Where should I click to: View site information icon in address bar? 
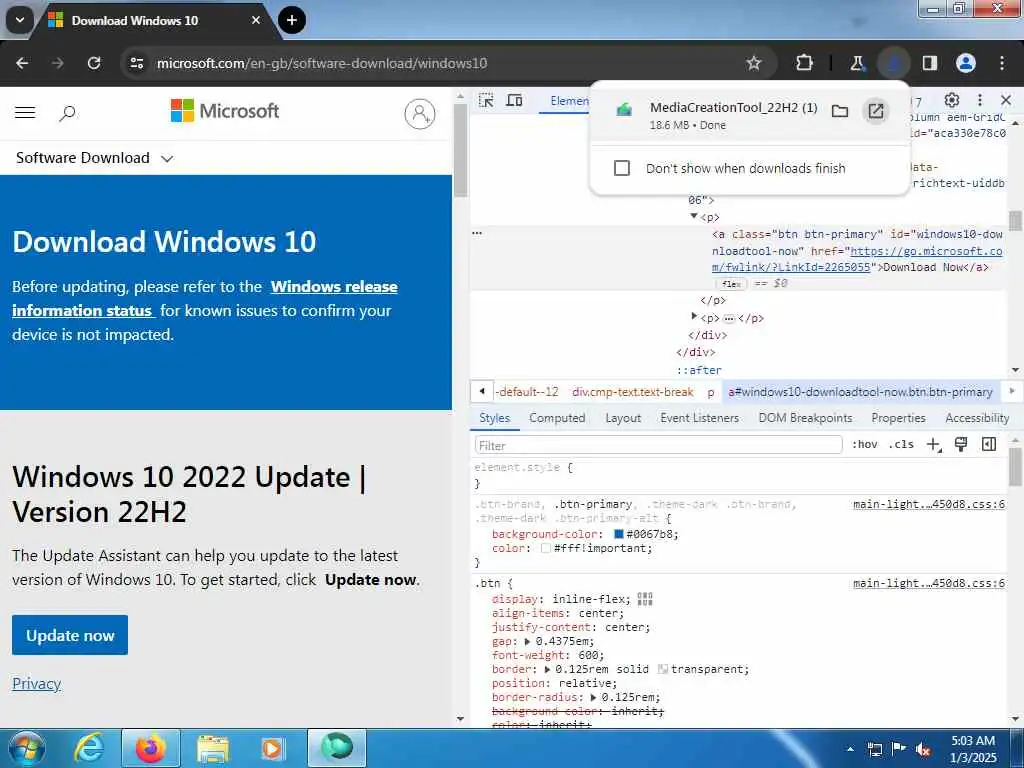136,63
